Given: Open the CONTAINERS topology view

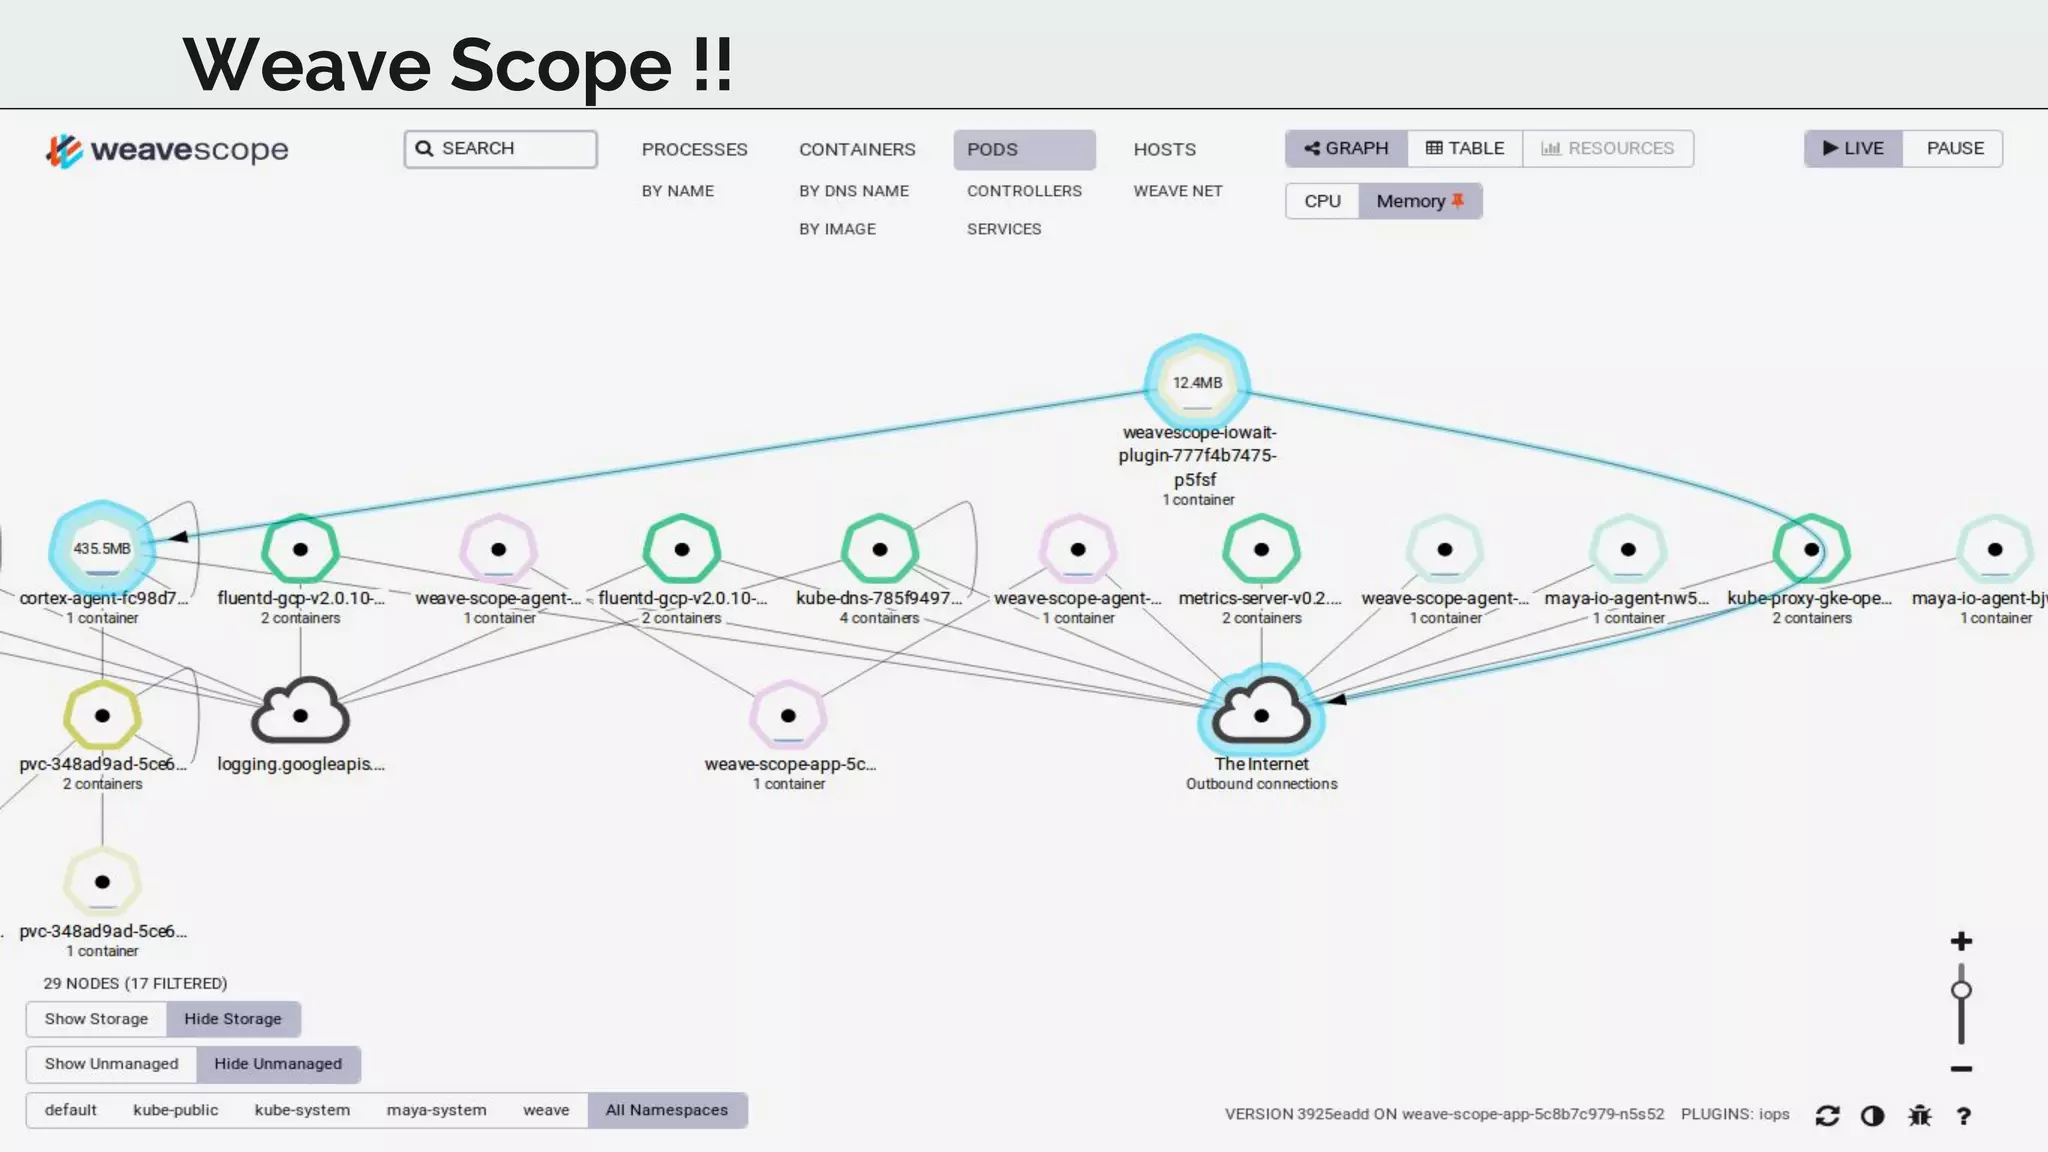Looking at the screenshot, I should (857, 149).
